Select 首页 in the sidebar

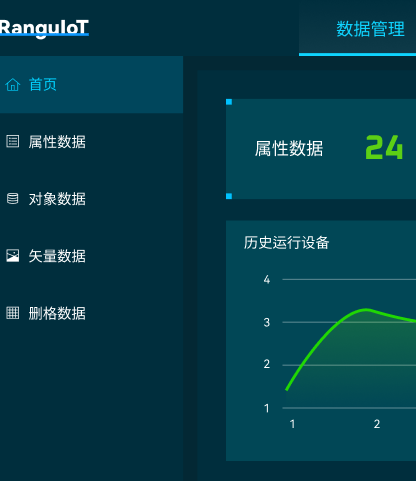tap(91, 85)
